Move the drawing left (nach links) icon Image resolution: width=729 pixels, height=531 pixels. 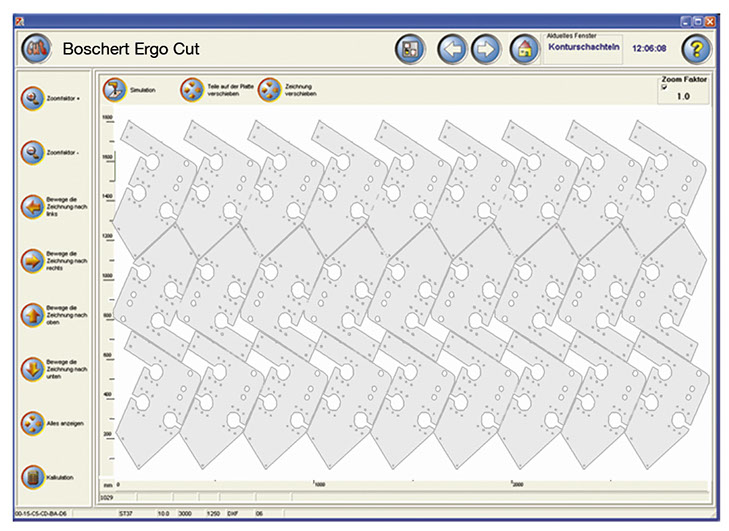(33, 207)
